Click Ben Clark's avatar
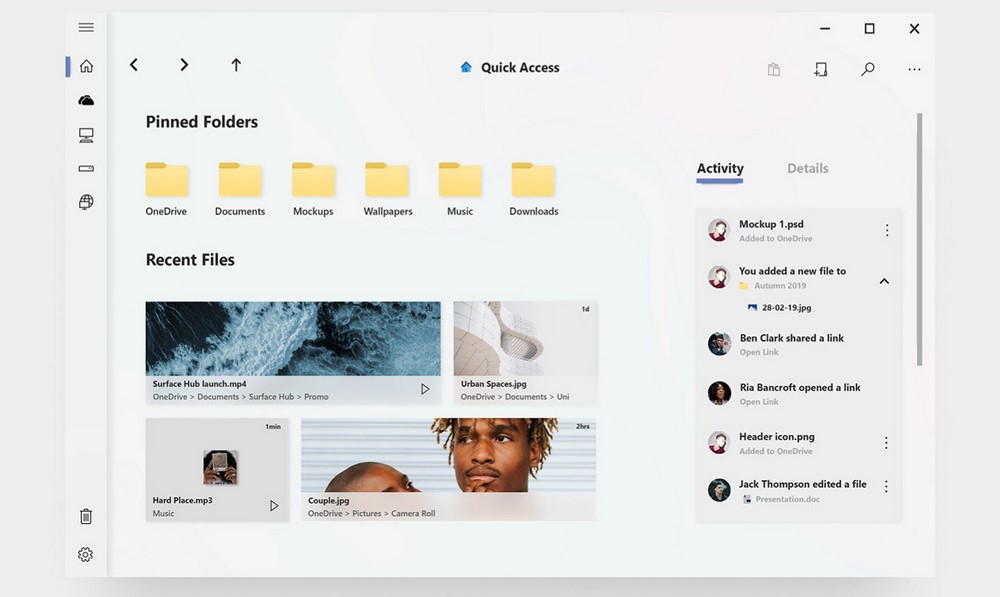Image resolution: width=1000 pixels, height=597 pixels. coord(719,344)
